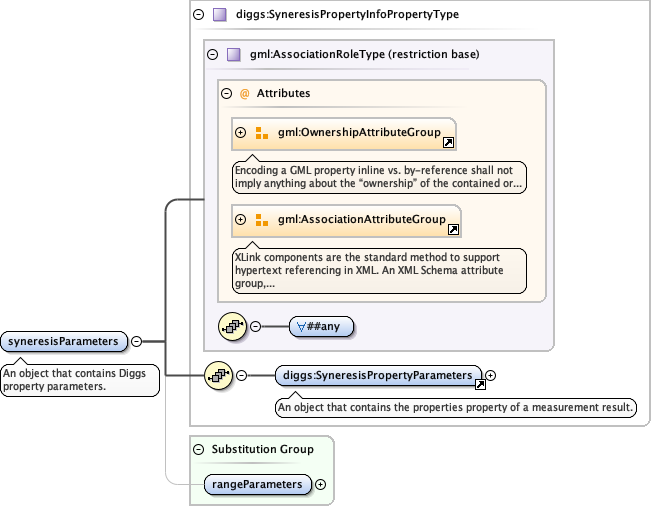652x507 pixels.
Task: Collapse the gml:AssociationRoleType restriction base section
Action: click(x=212, y=55)
